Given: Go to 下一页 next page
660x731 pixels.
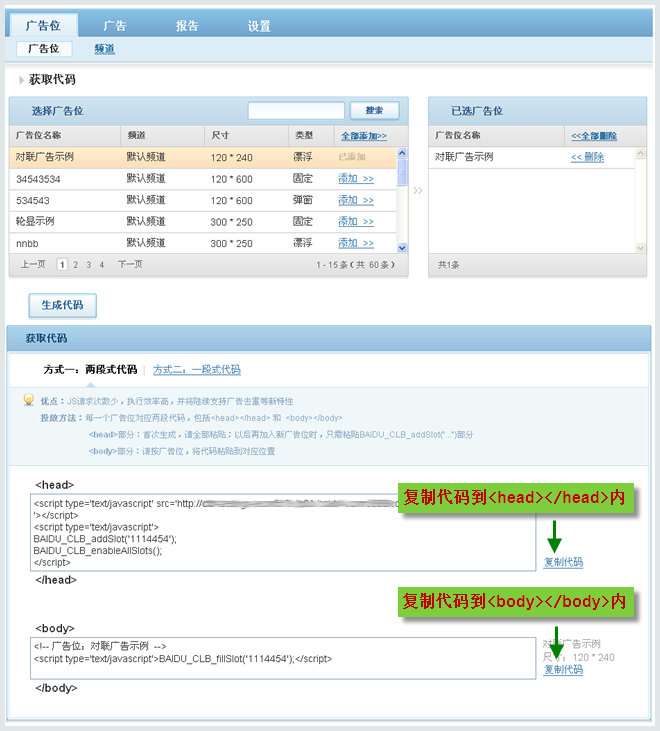Looking at the screenshot, I should [x=130, y=264].
